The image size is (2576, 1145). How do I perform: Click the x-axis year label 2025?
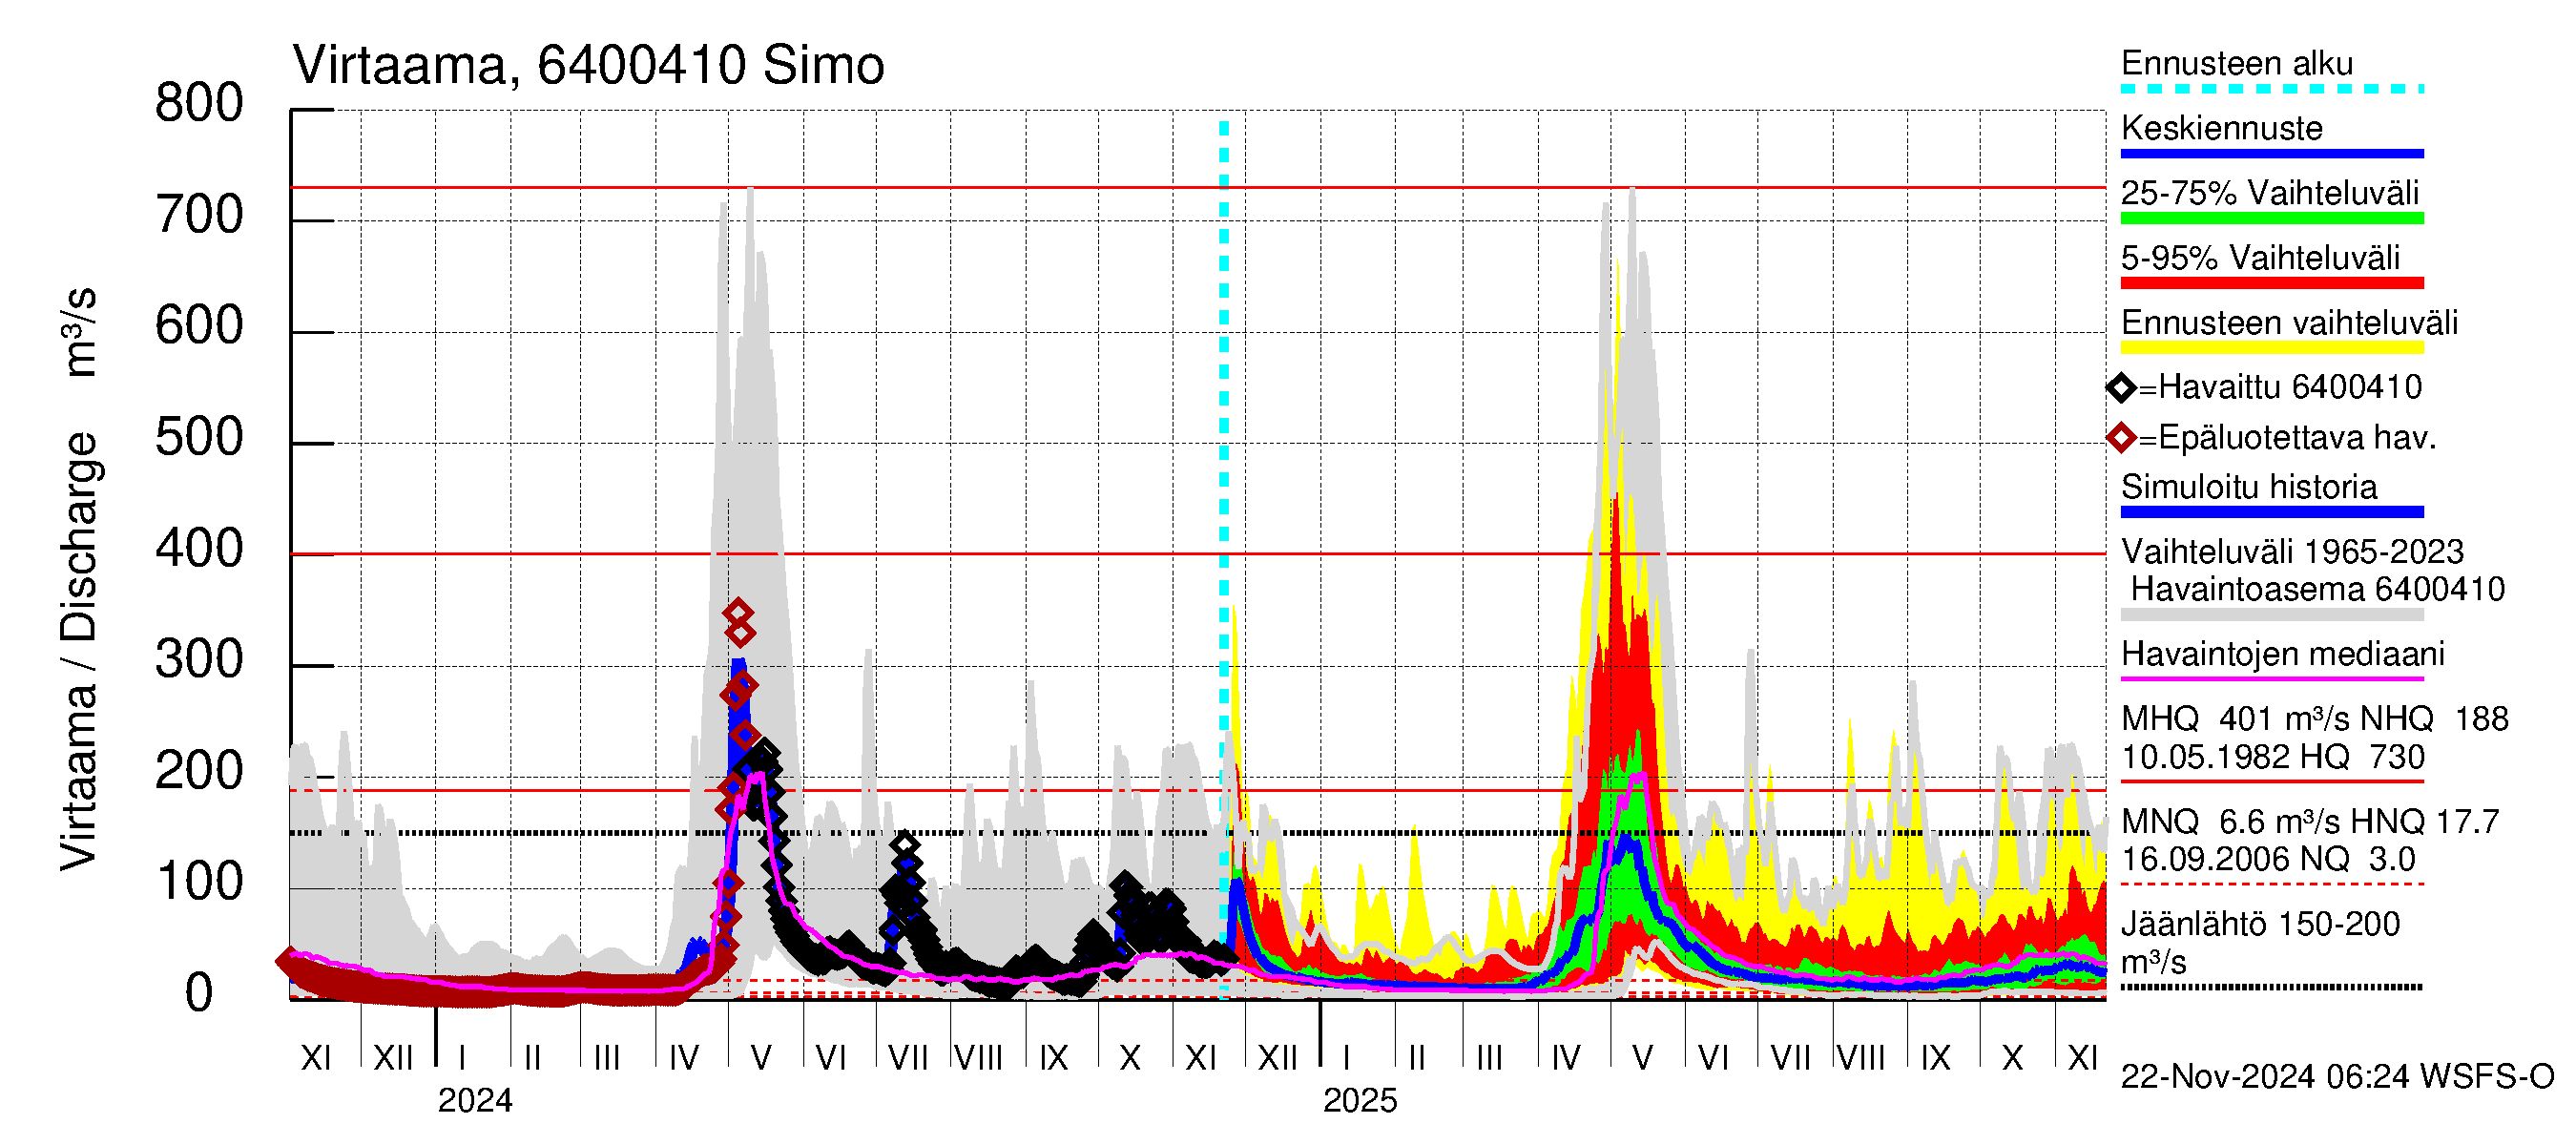[x=1360, y=1101]
